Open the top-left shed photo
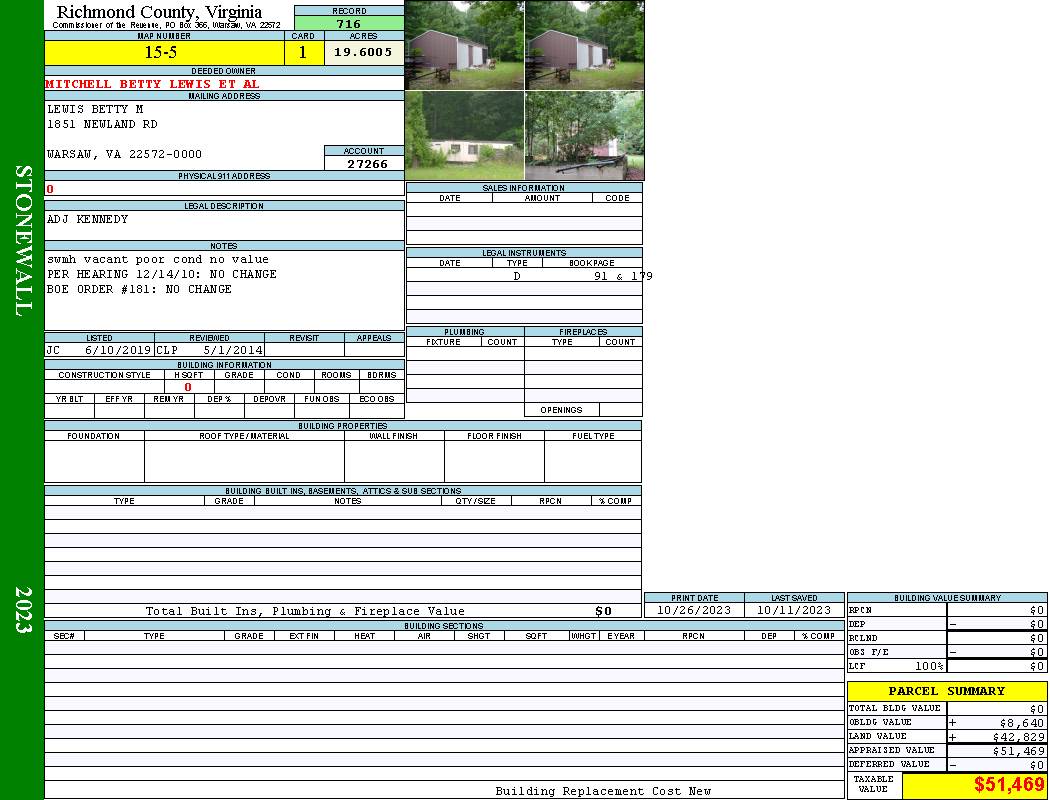 (x=464, y=45)
